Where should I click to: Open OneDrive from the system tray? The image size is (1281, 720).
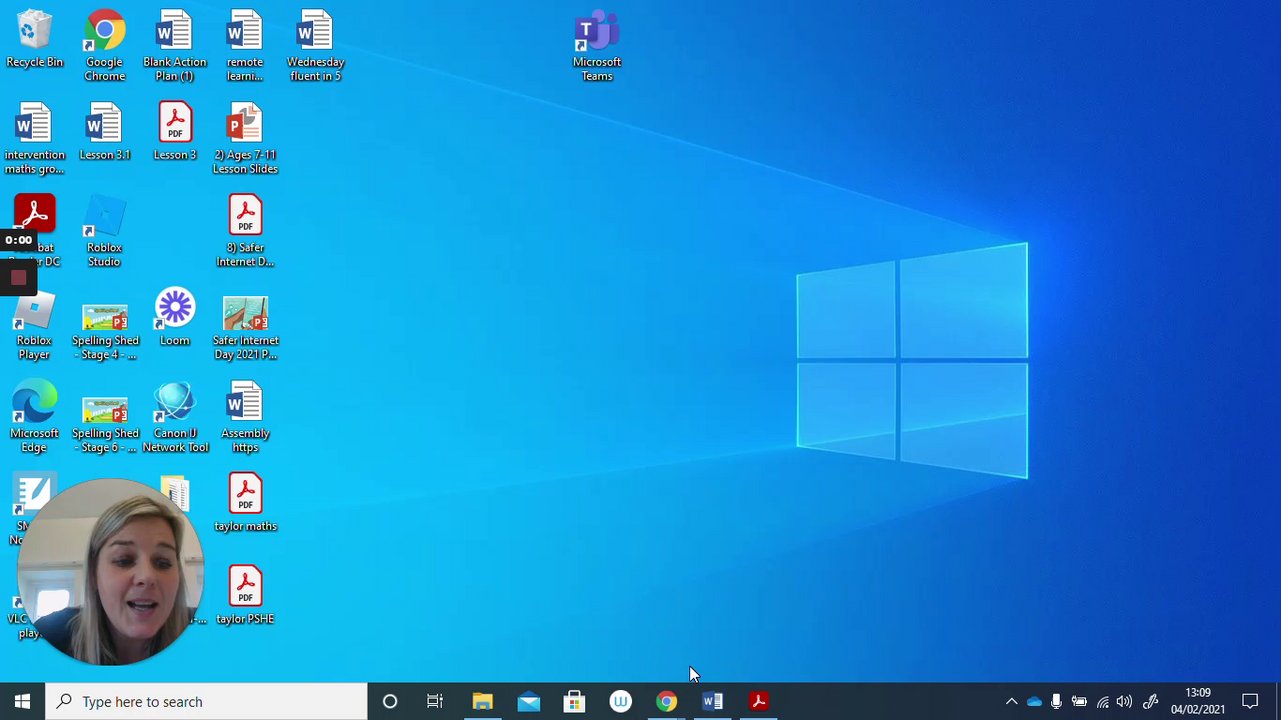coord(1034,702)
